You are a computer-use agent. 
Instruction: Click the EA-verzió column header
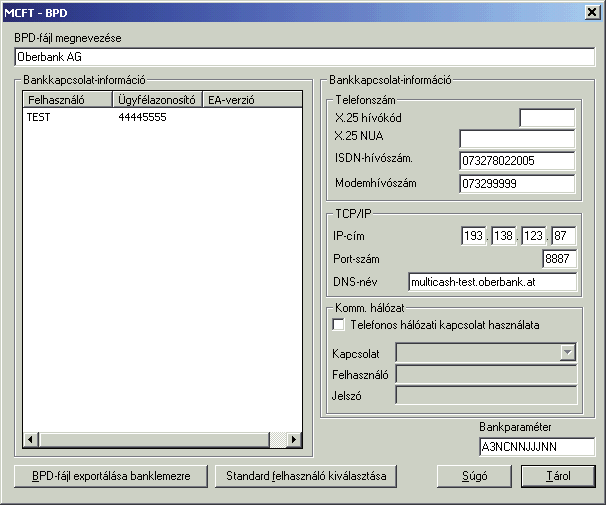pos(252,100)
